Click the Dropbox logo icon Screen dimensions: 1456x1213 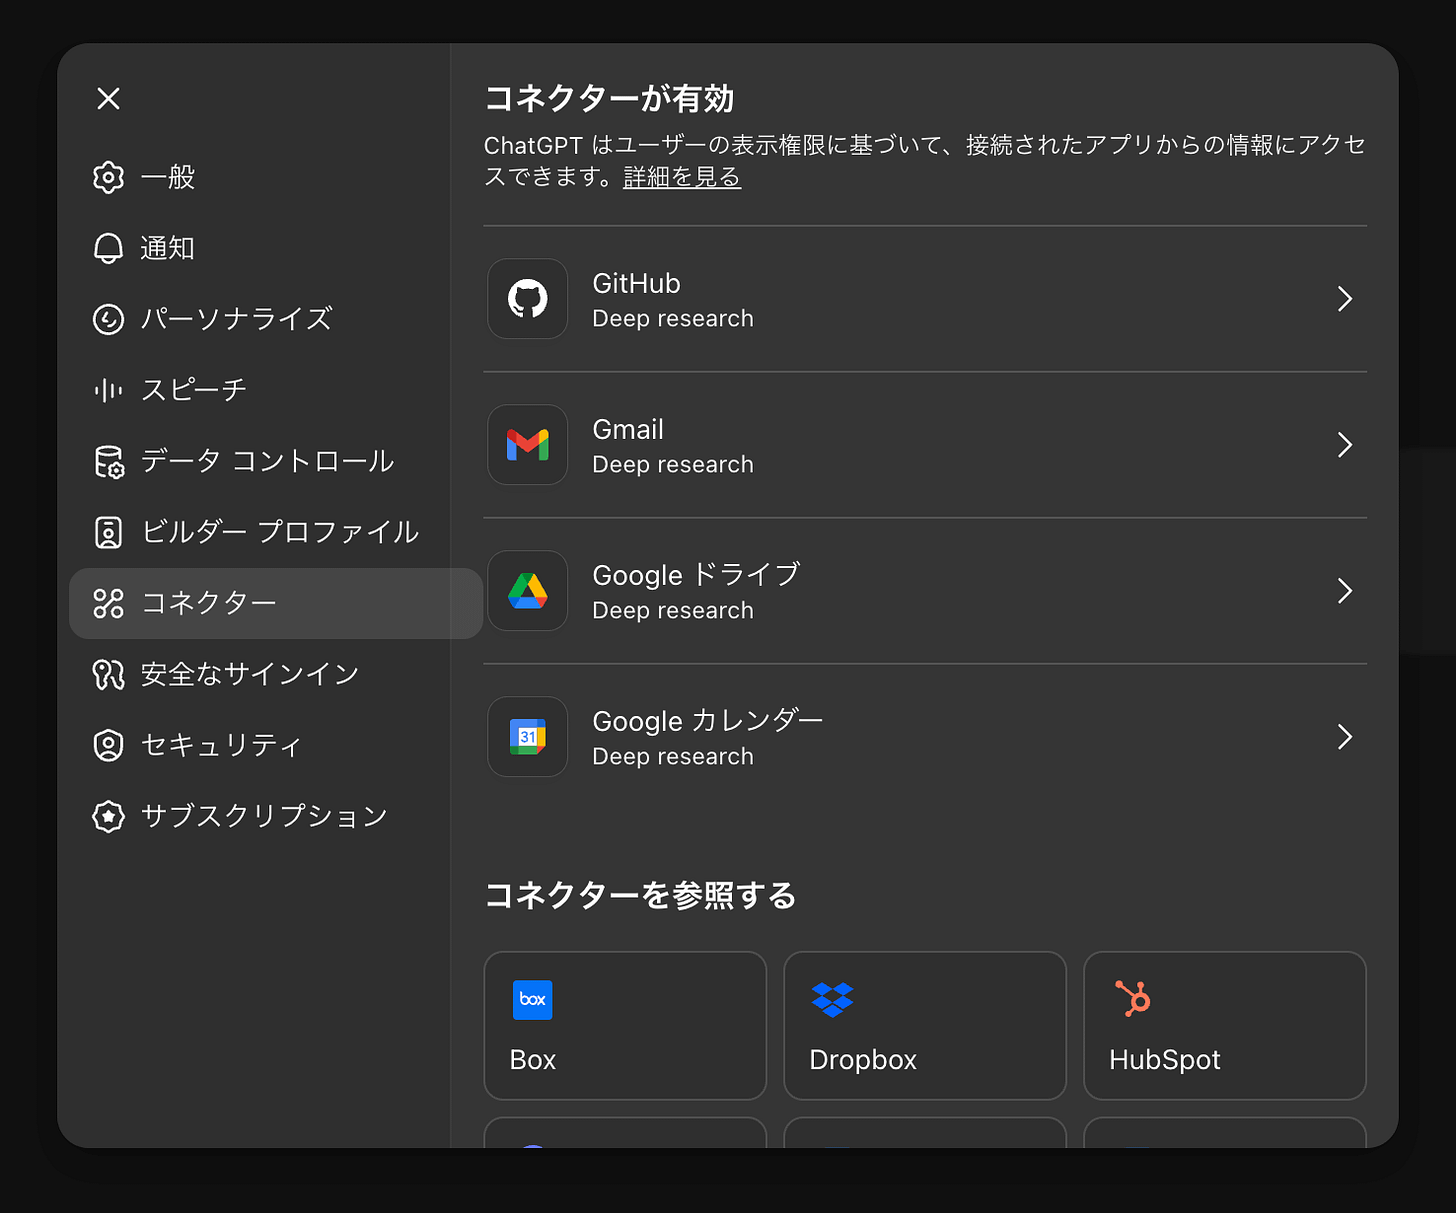click(832, 999)
